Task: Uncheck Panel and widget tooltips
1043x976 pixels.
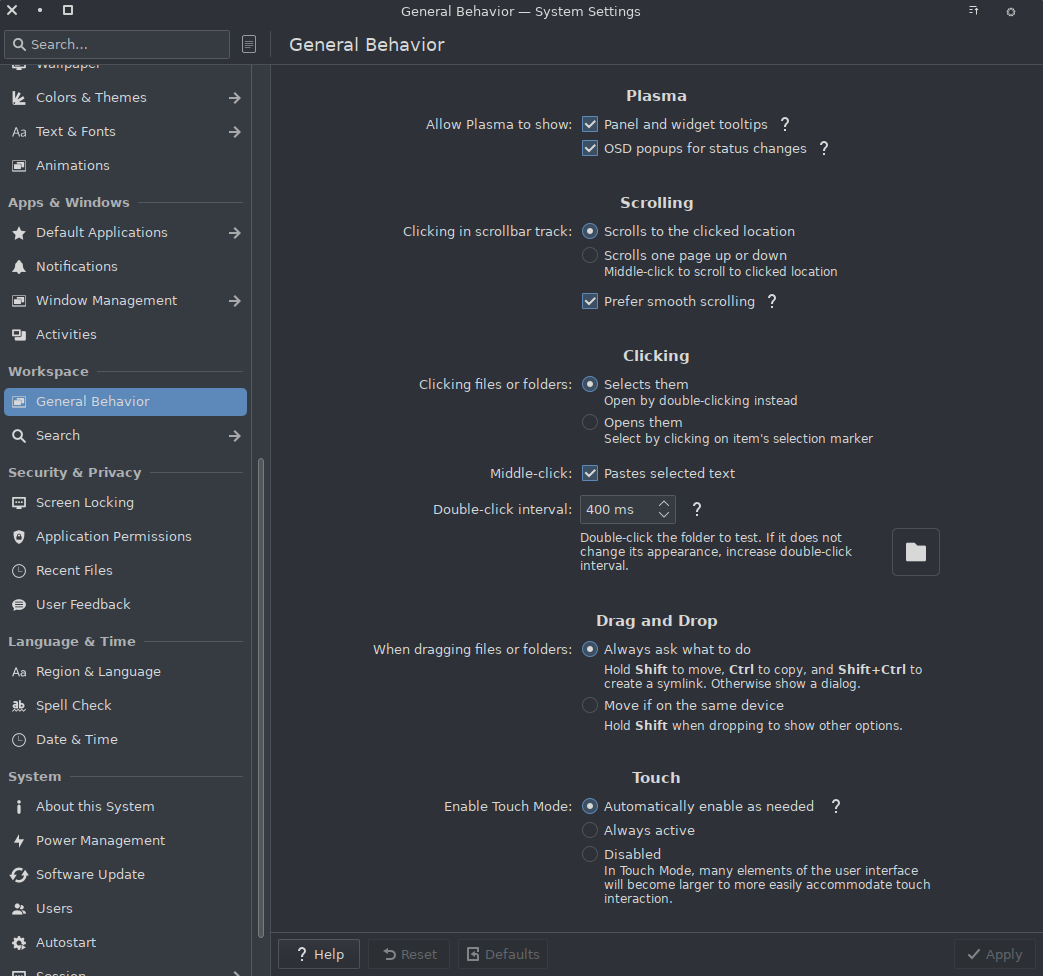Action: [x=590, y=125]
